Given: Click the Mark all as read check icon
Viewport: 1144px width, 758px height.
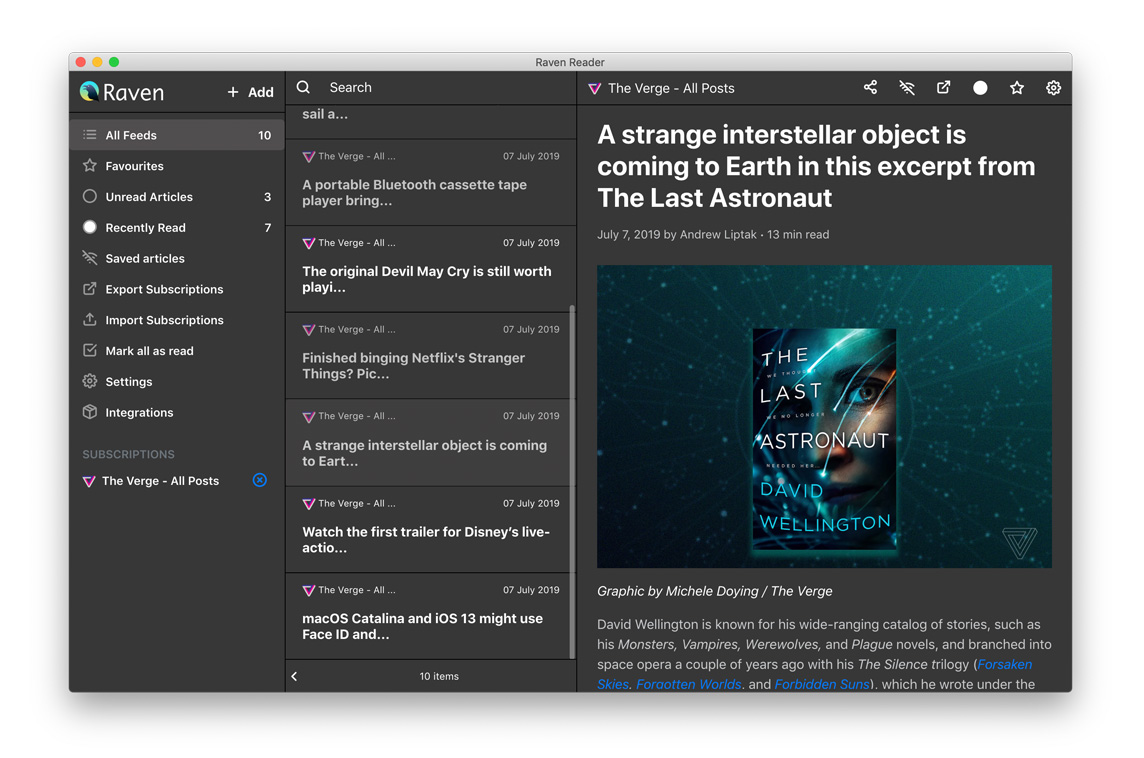Looking at the screenshot, I should (90, 350).
